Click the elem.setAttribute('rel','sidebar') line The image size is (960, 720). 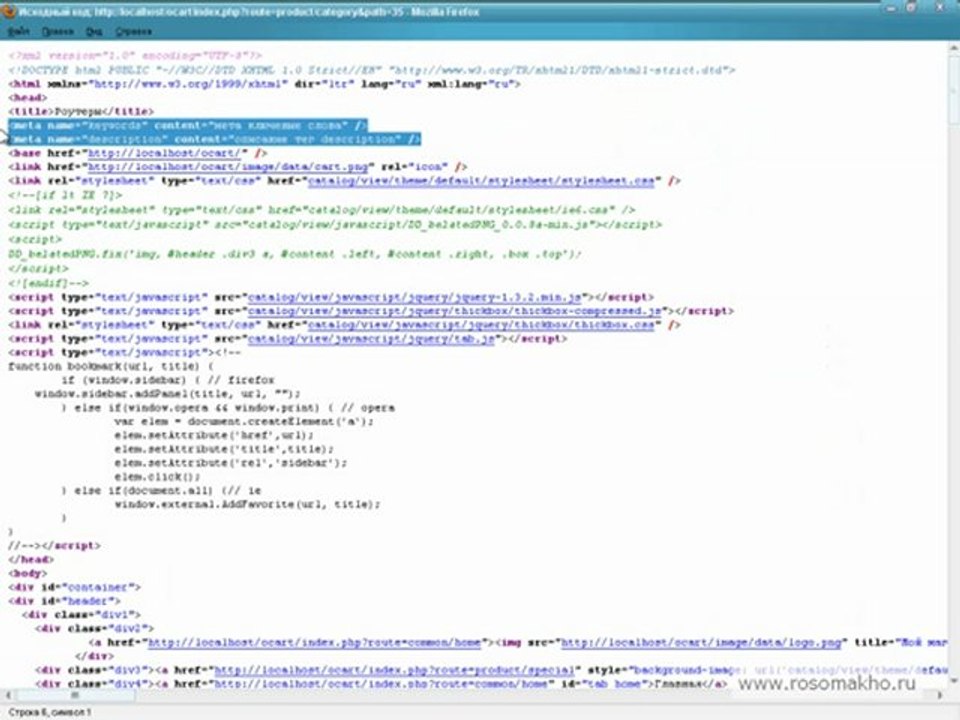[x=230, y=463]
